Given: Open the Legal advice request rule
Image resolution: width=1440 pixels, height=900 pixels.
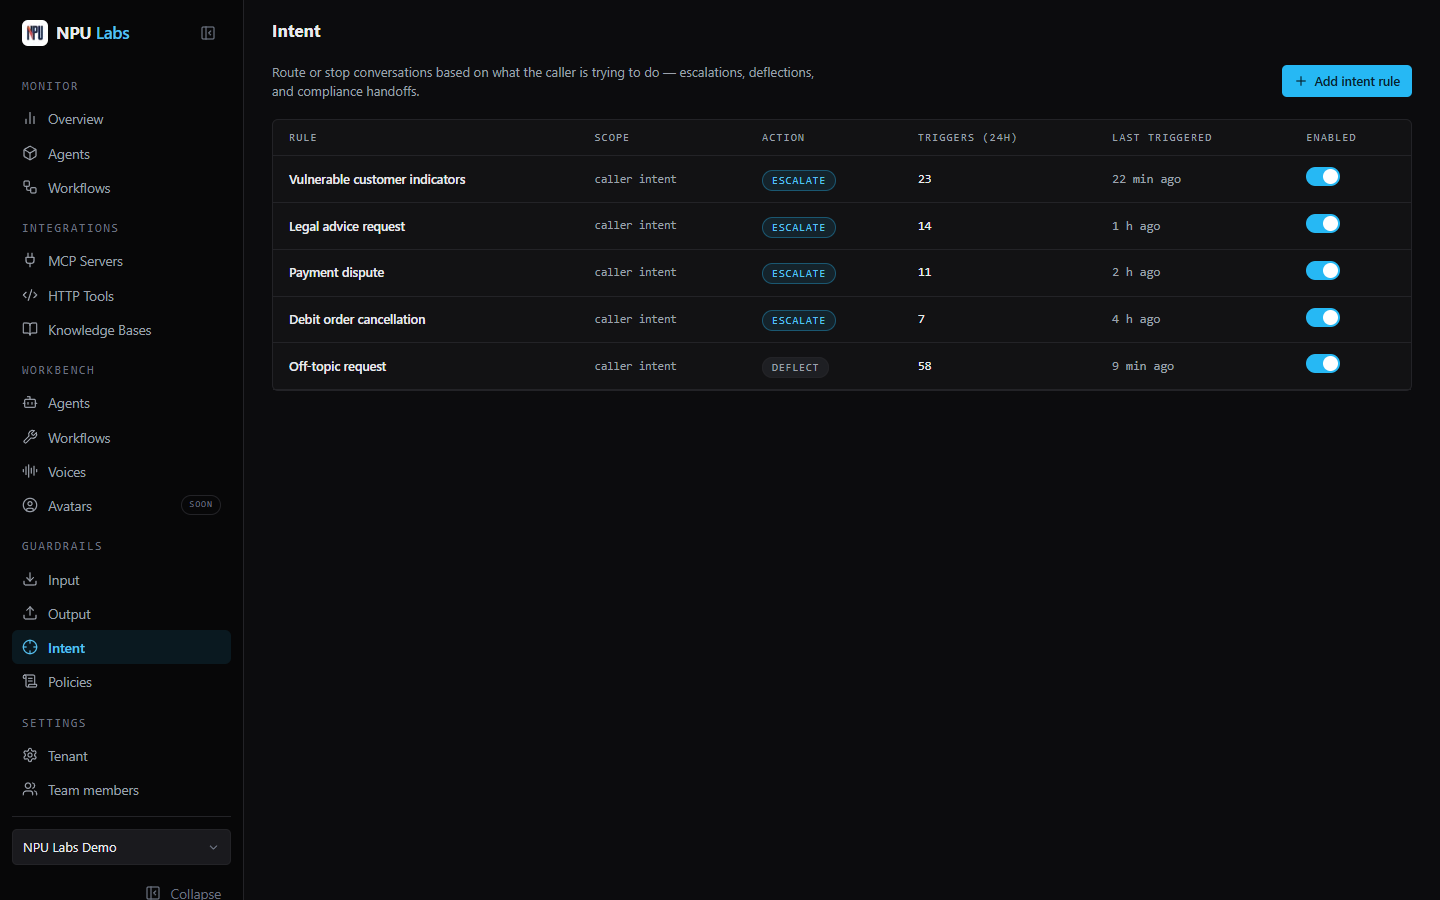Looking at the screenshot, I should [x=347, y=227].
